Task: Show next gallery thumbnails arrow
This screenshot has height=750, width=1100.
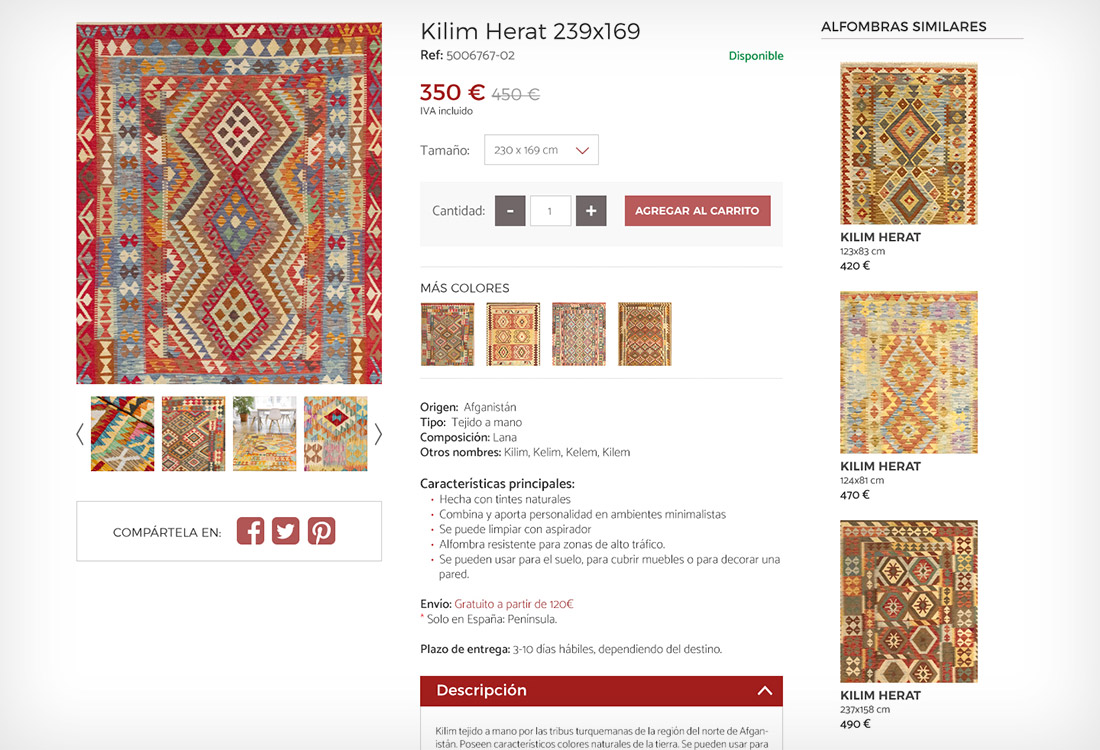Action: point(378,434)
